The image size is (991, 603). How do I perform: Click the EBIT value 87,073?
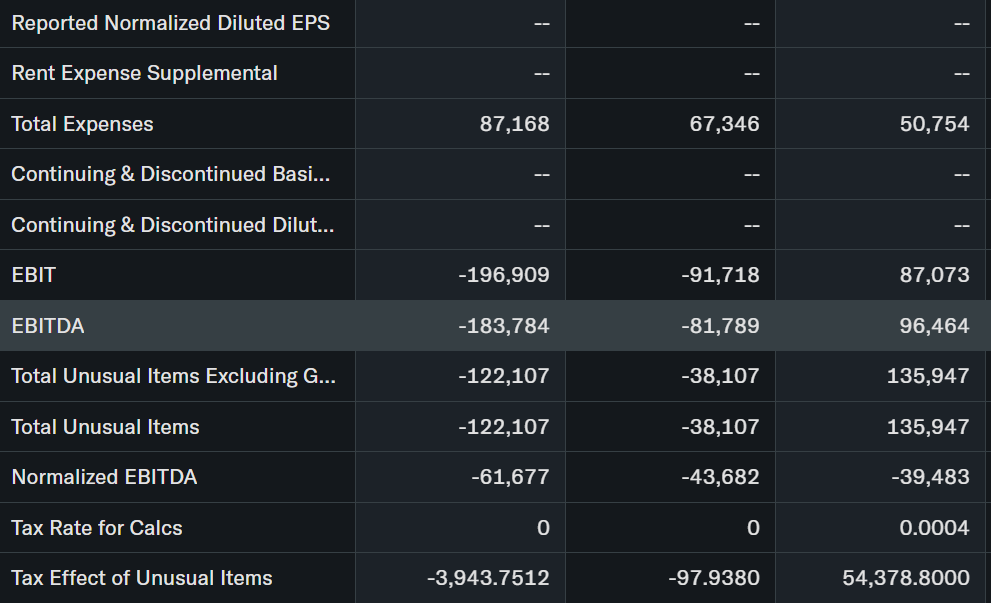click(934, 275)
